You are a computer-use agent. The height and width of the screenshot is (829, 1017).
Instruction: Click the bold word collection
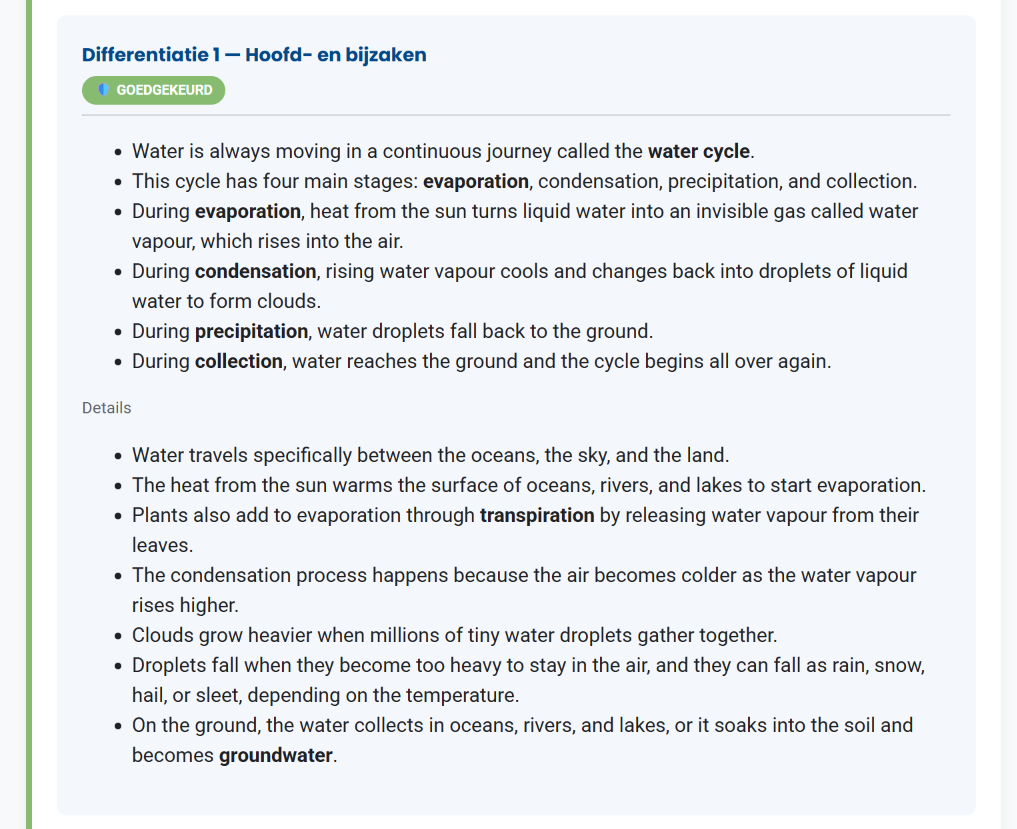pyautogui.click(x=239, y=361)
